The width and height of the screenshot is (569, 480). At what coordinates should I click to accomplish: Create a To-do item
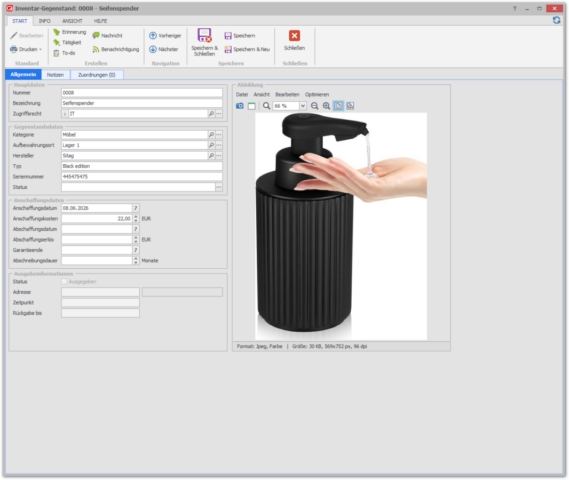64,53
